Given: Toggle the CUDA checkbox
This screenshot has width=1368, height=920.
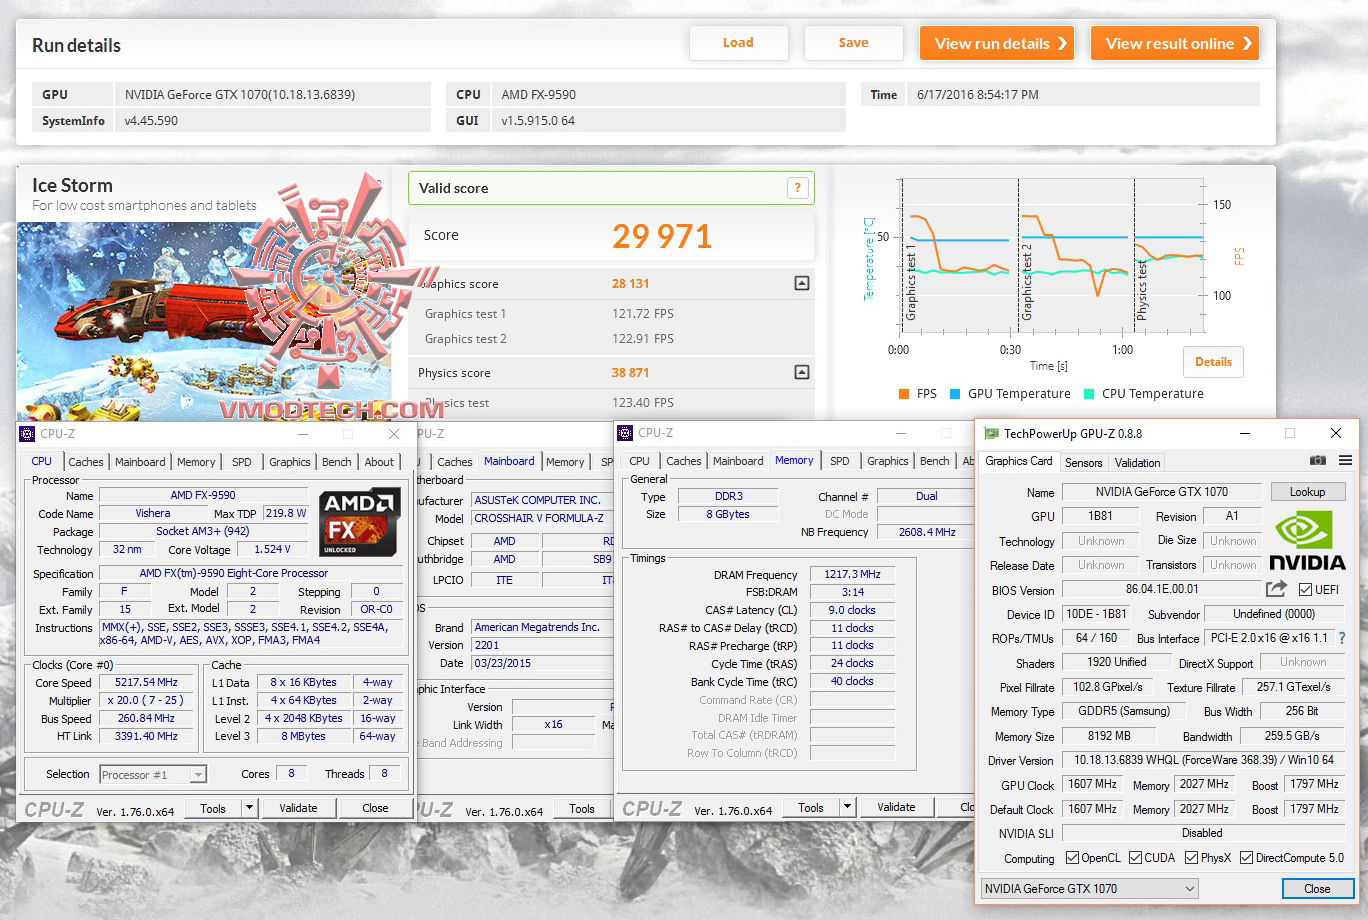Looking at the screenshot, I should [1135, 857].
